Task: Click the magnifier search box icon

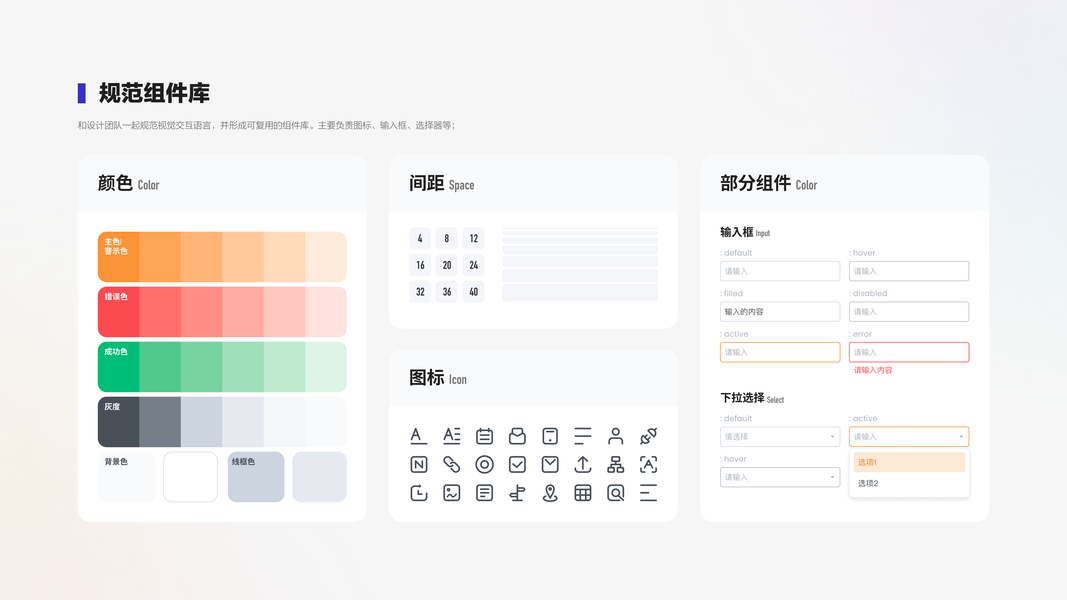Action: (615, 493)
